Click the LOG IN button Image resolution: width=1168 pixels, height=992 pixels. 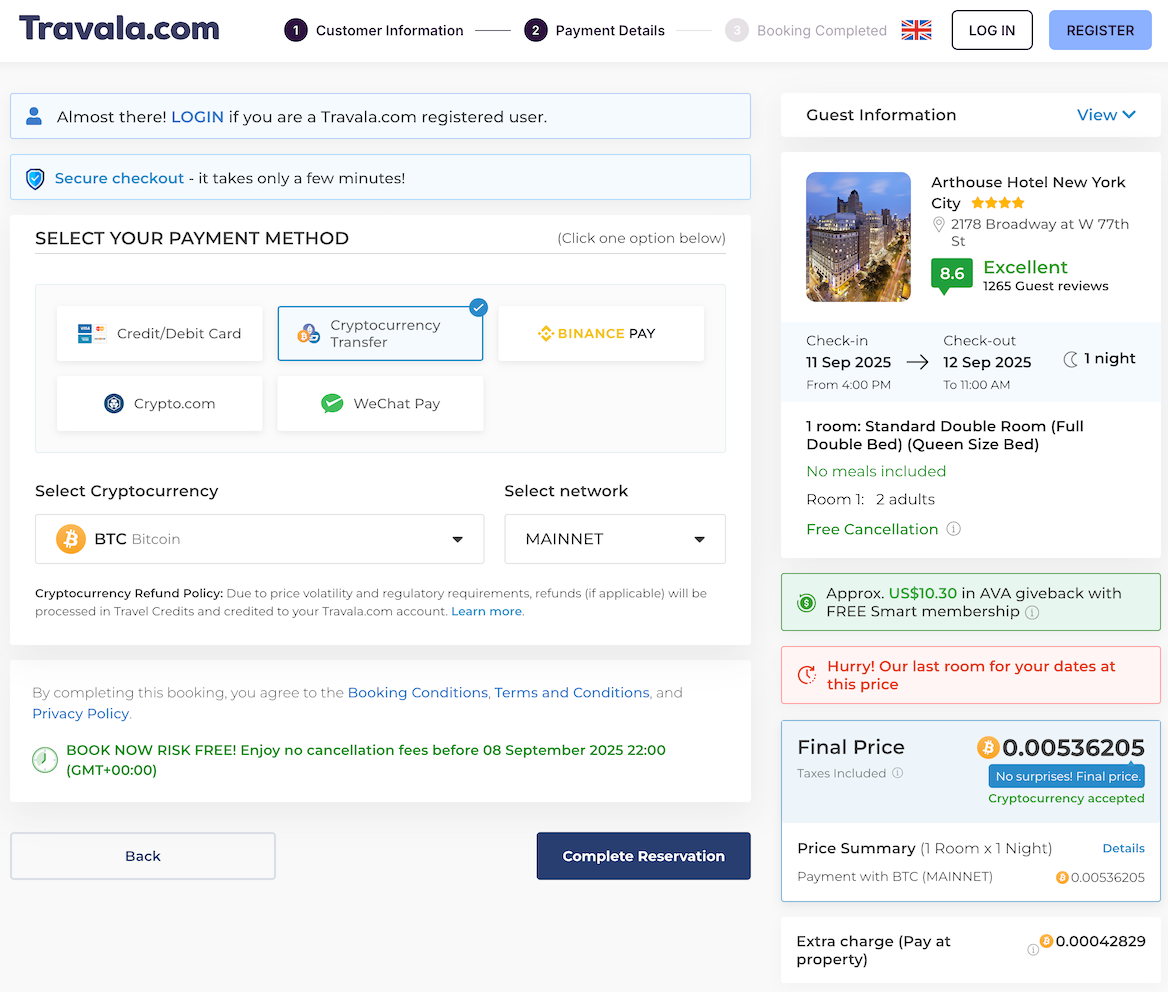991,31
